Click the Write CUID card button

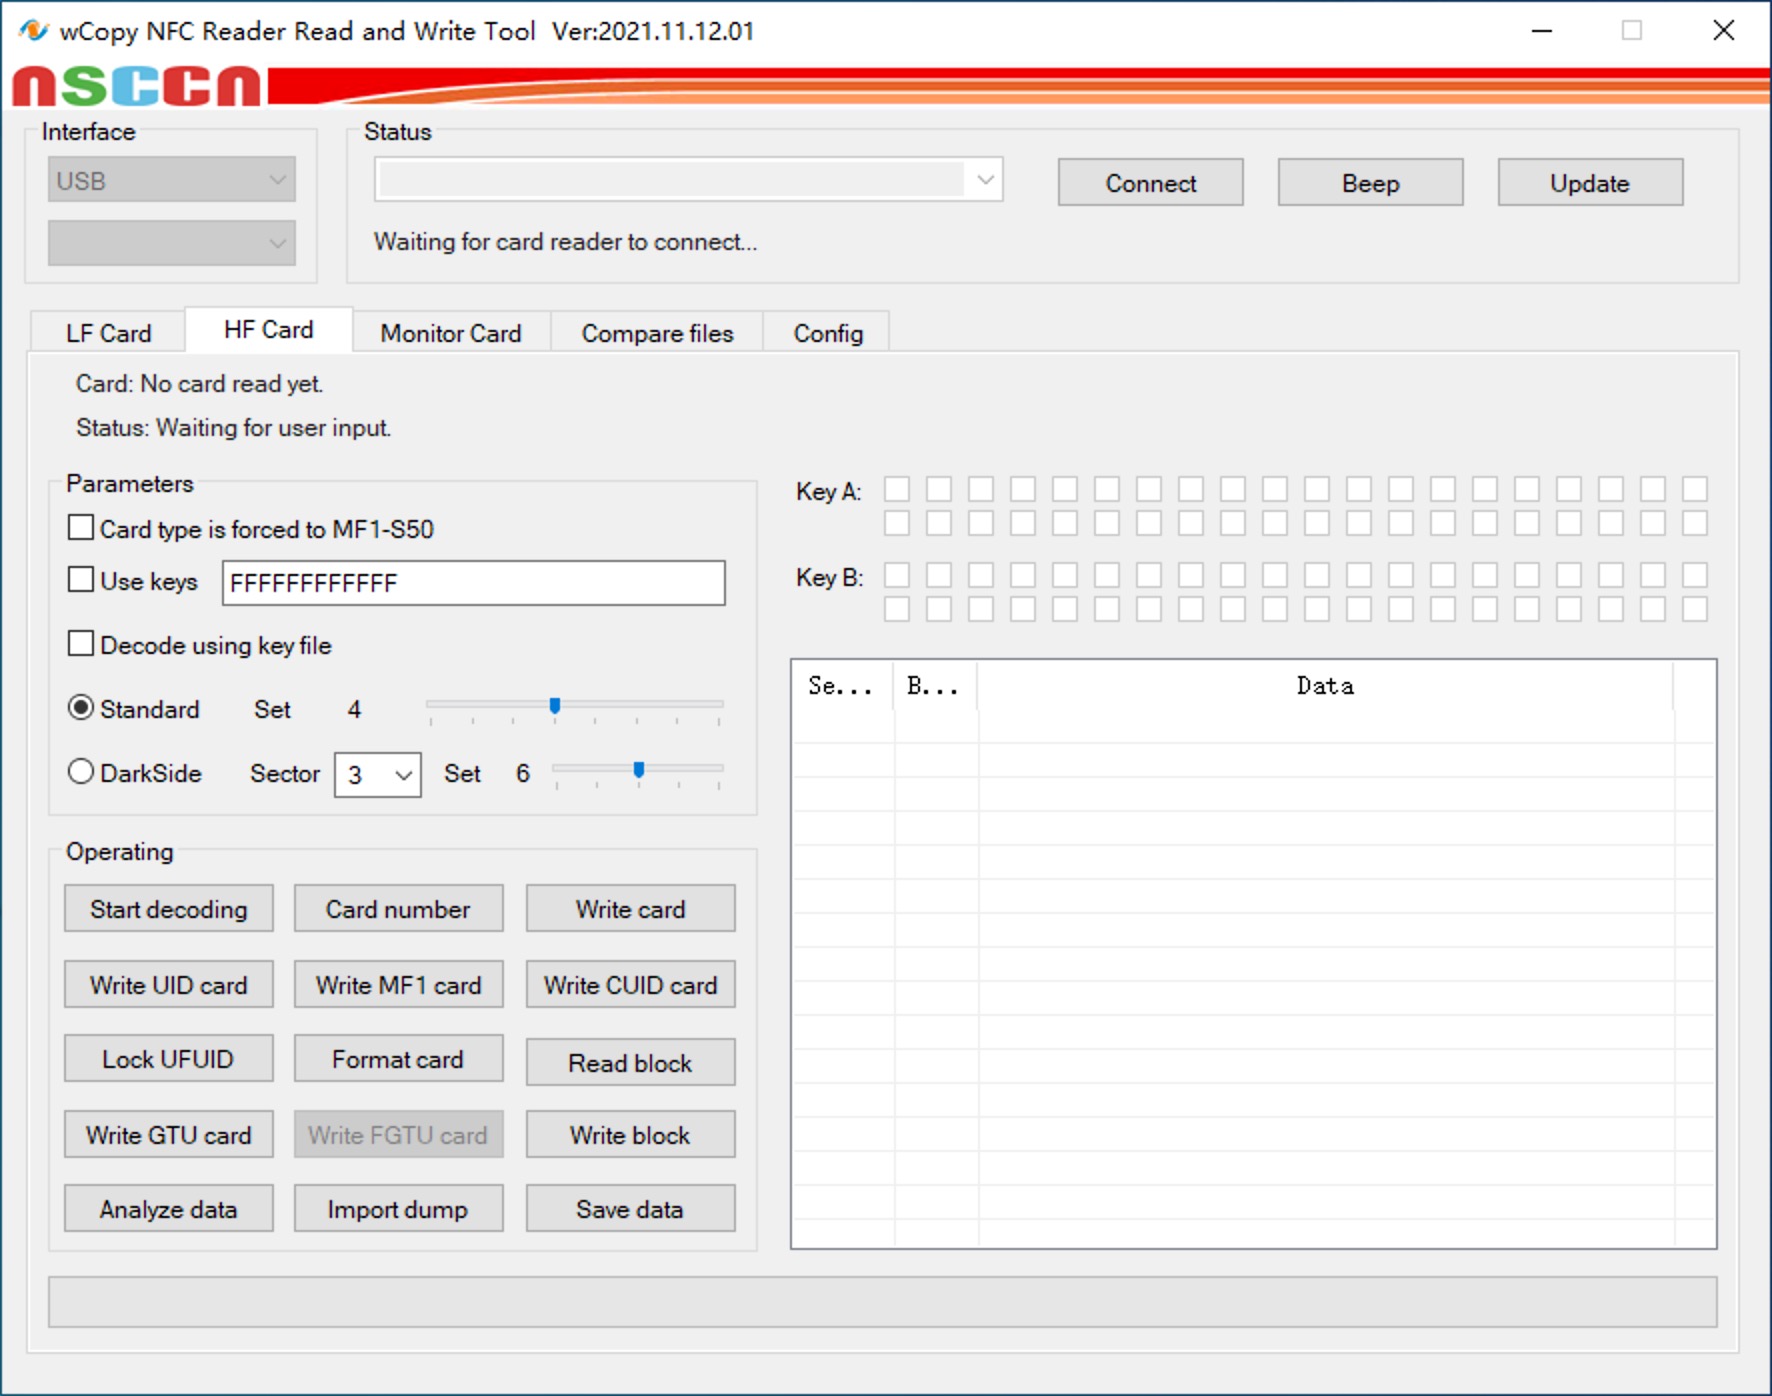tap(630, 985)
